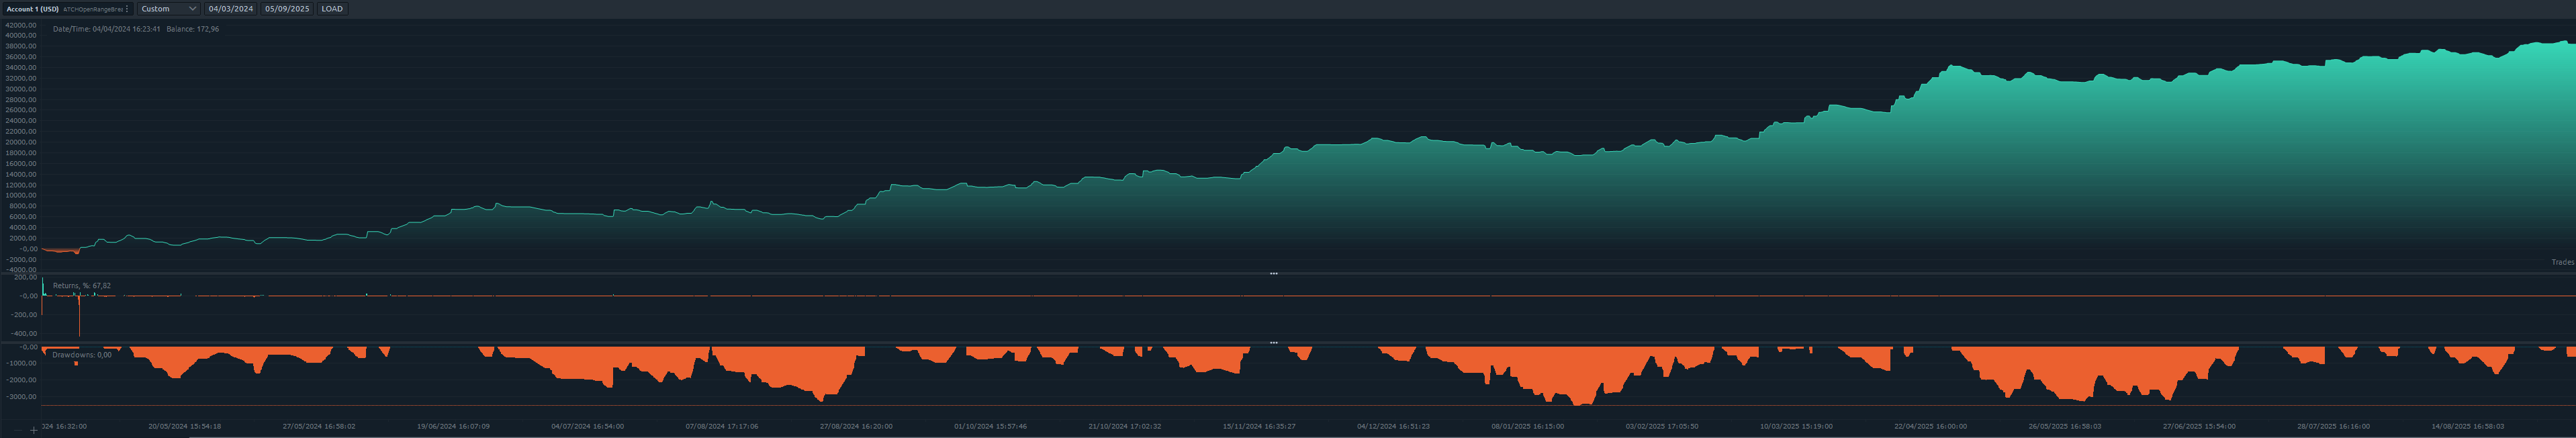Click the 42000,00 balance axis value
Image resolution: width=2576 pixels, height=438 pixels.
(20, 25)
